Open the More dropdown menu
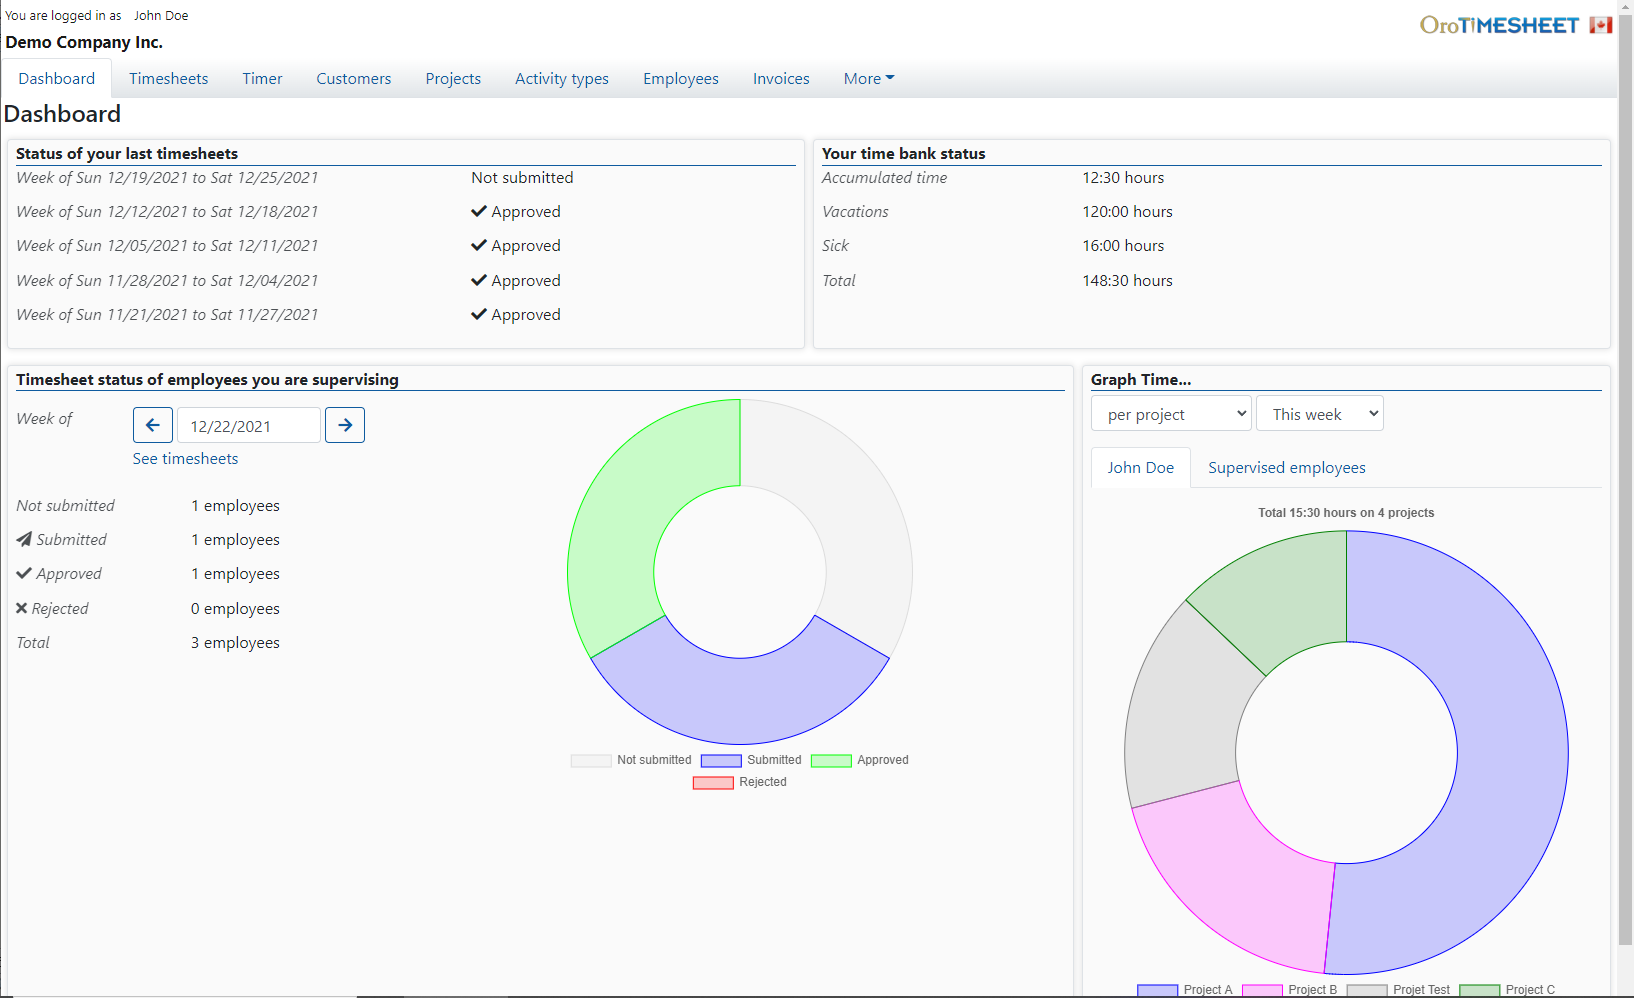 tap(866, 78)
